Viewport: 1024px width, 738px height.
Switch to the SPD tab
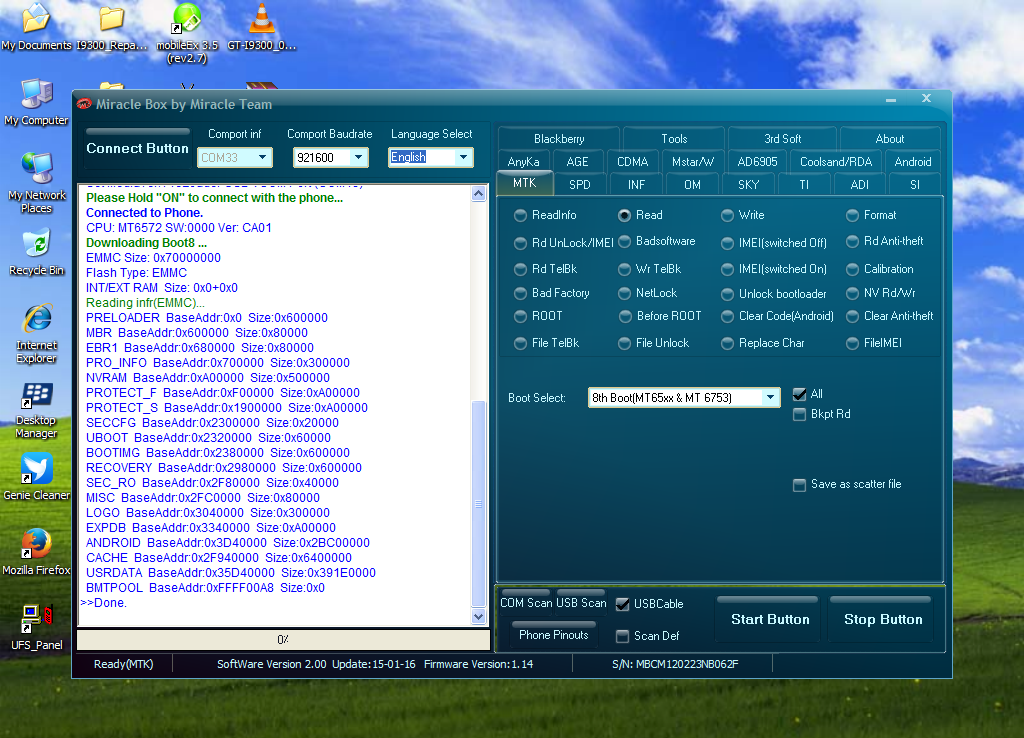pos(579,185)
